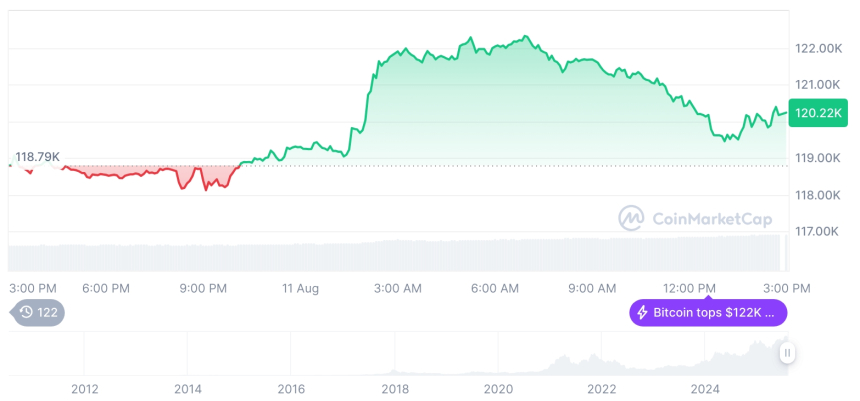Viewport: 860px width, 401px height.
Task: Click the 2016 year label on navigator
Action: [x=291, y=389]
